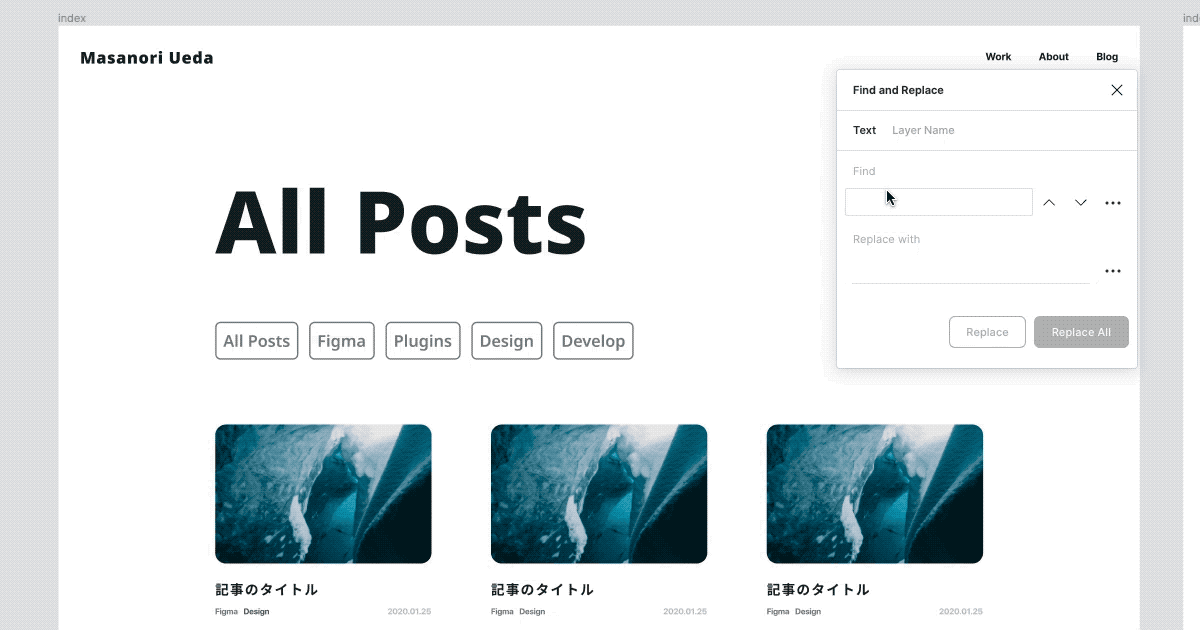Click the Replace All button
This screenshot has width=1200, height=630.
[1081, 332]
